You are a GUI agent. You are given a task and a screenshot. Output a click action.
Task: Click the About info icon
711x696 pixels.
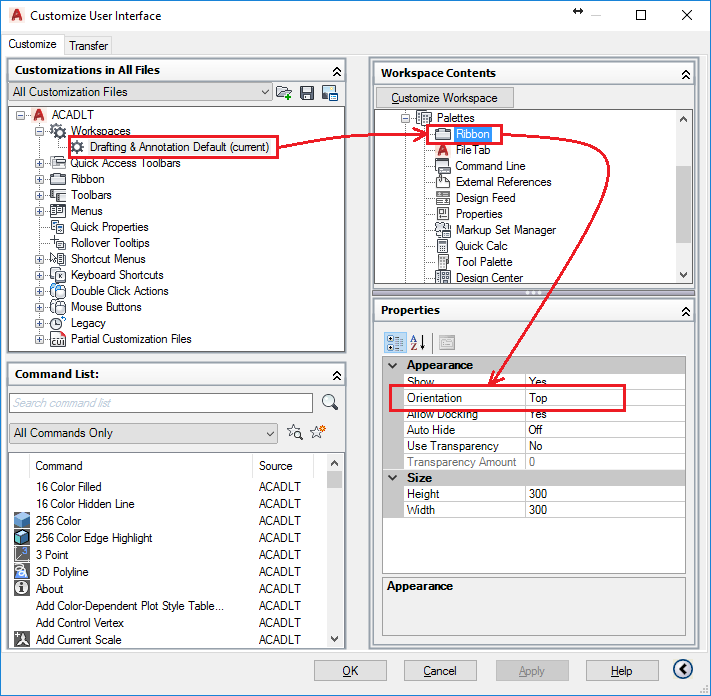point(22,588)
